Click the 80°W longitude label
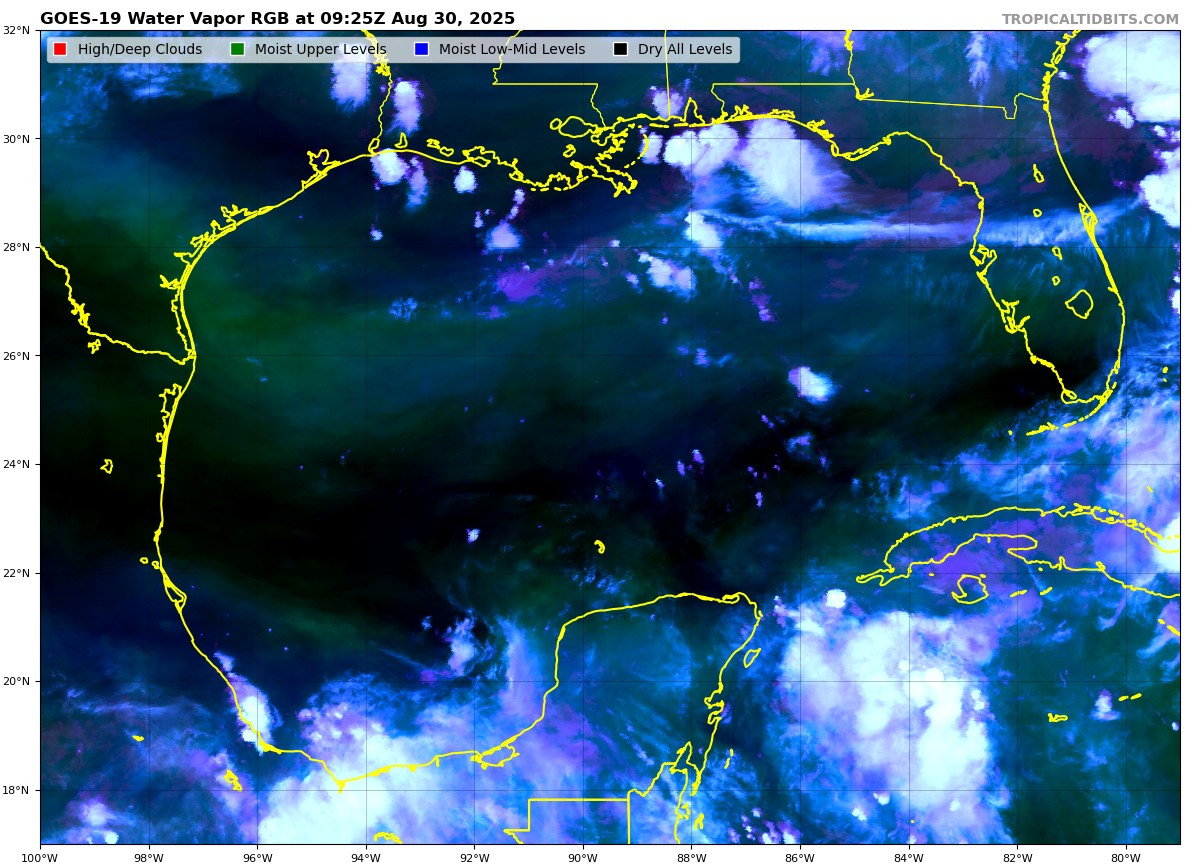The image size is (1200, 867). [x=1126, y=857]
